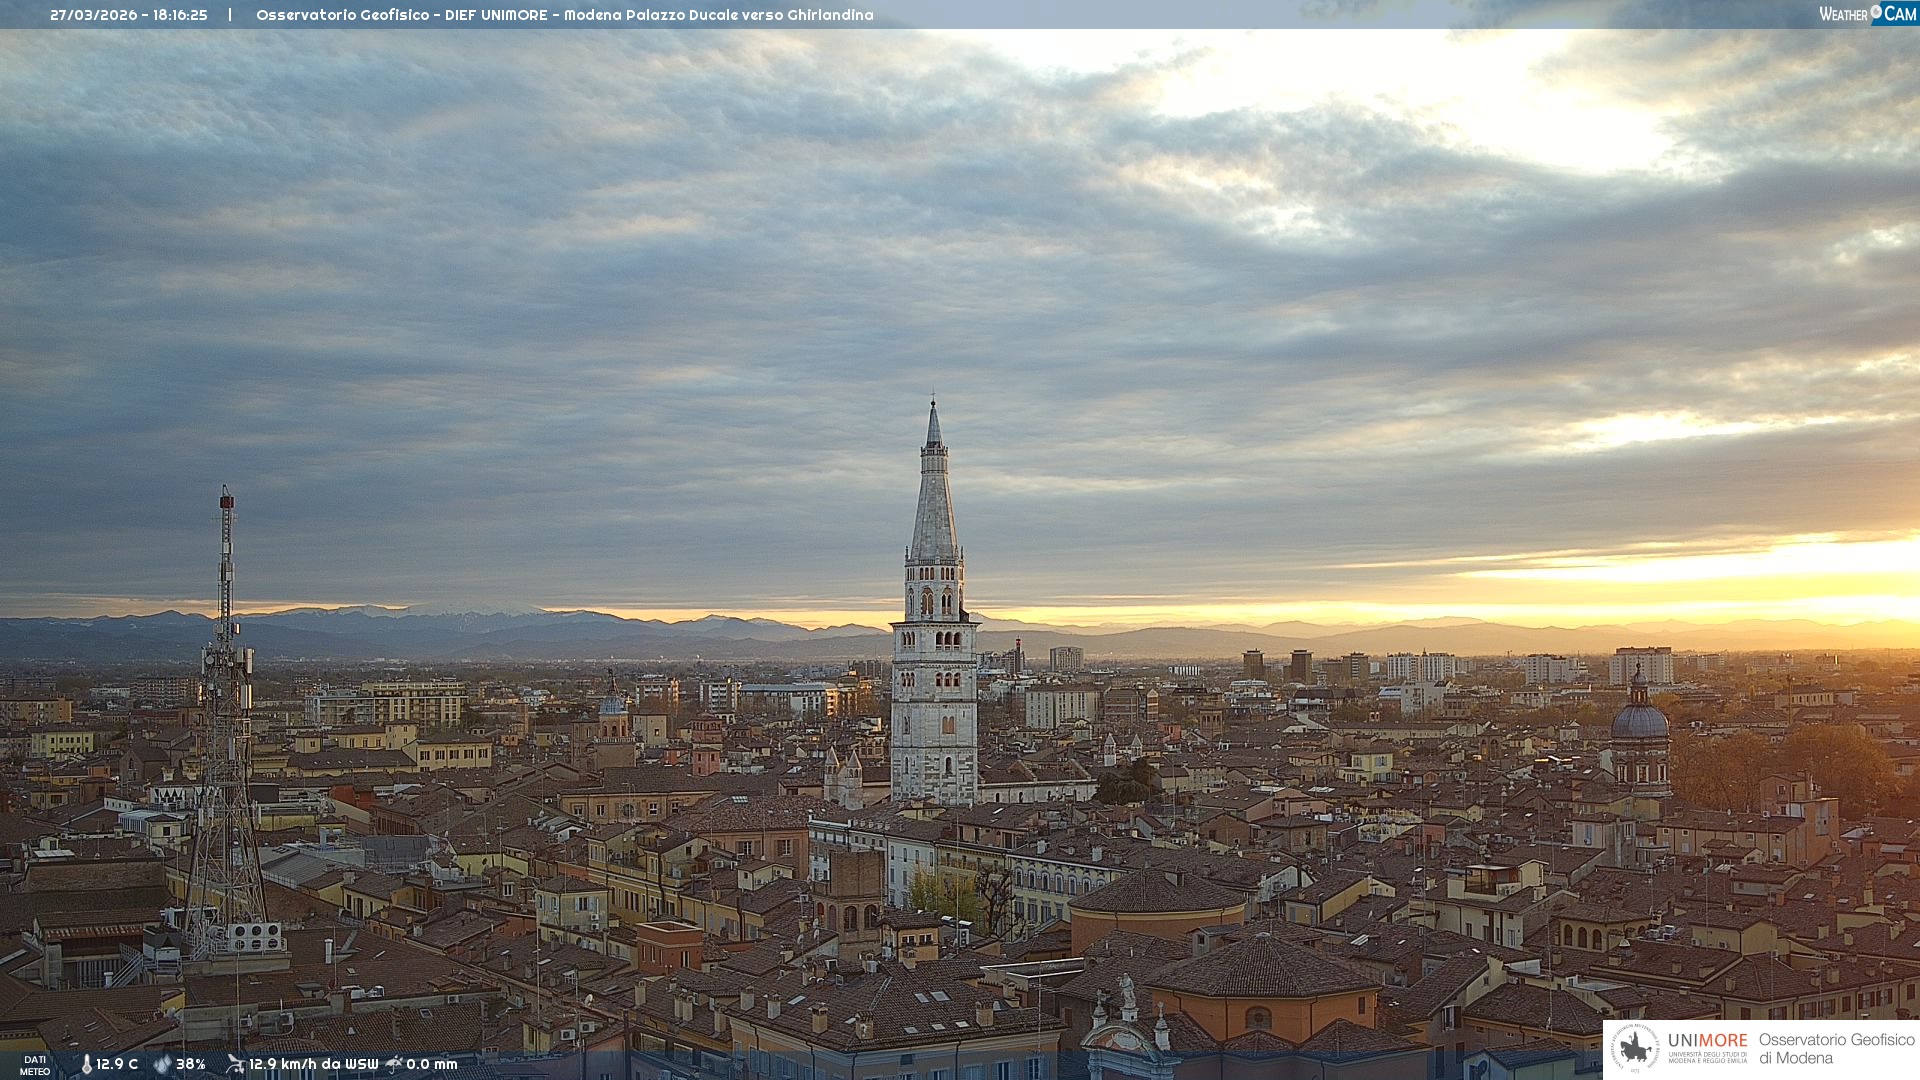This screenshot has width=1920, height=1080.
Task: Click the blue church dome on the right
Action: coord(1639,720)
